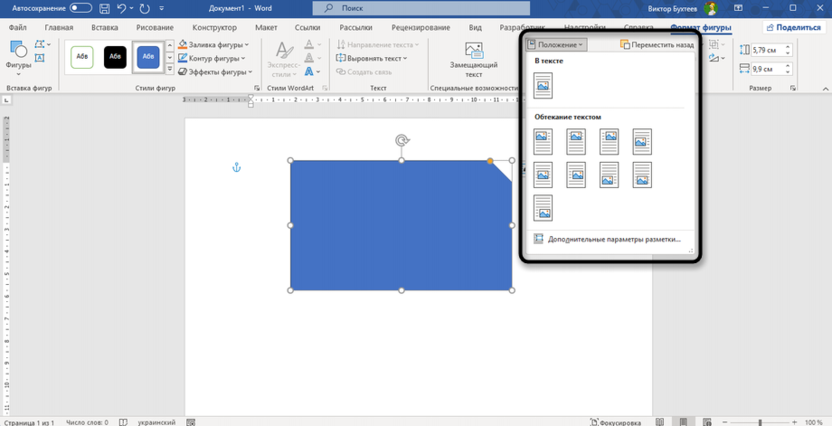
Task: Increase shape height with spinner up arrow
Action: [789, 45]
